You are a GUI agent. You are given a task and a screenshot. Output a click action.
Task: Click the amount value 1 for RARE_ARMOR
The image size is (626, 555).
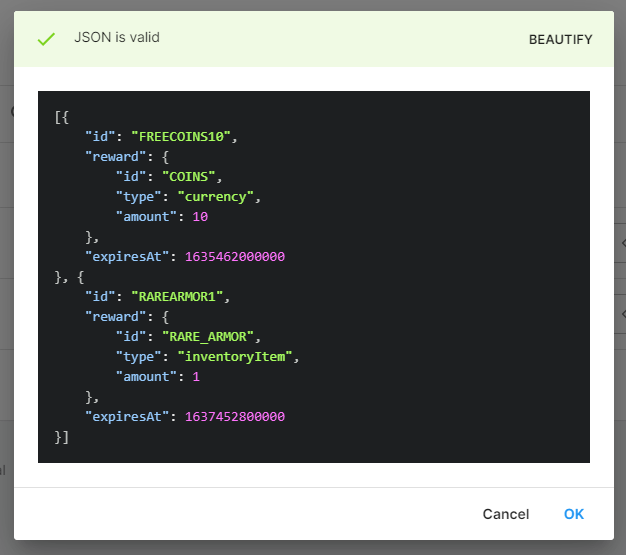tap(196, 376)
